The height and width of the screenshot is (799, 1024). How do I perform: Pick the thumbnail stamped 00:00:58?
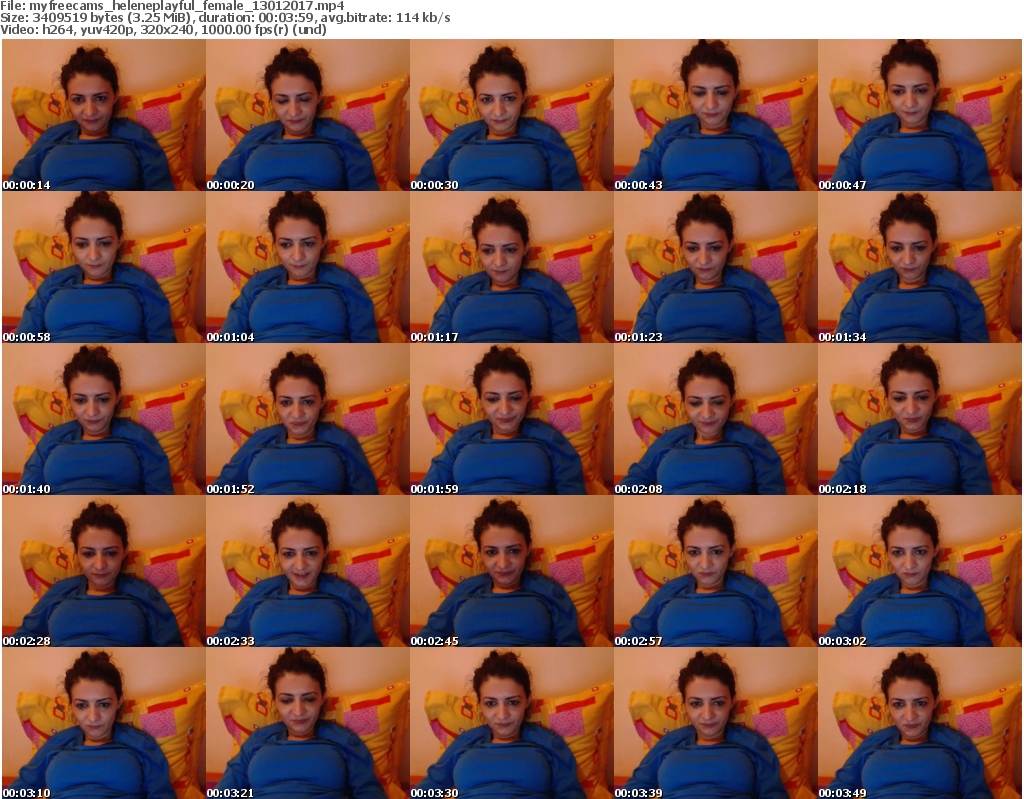tap(104, 267)
